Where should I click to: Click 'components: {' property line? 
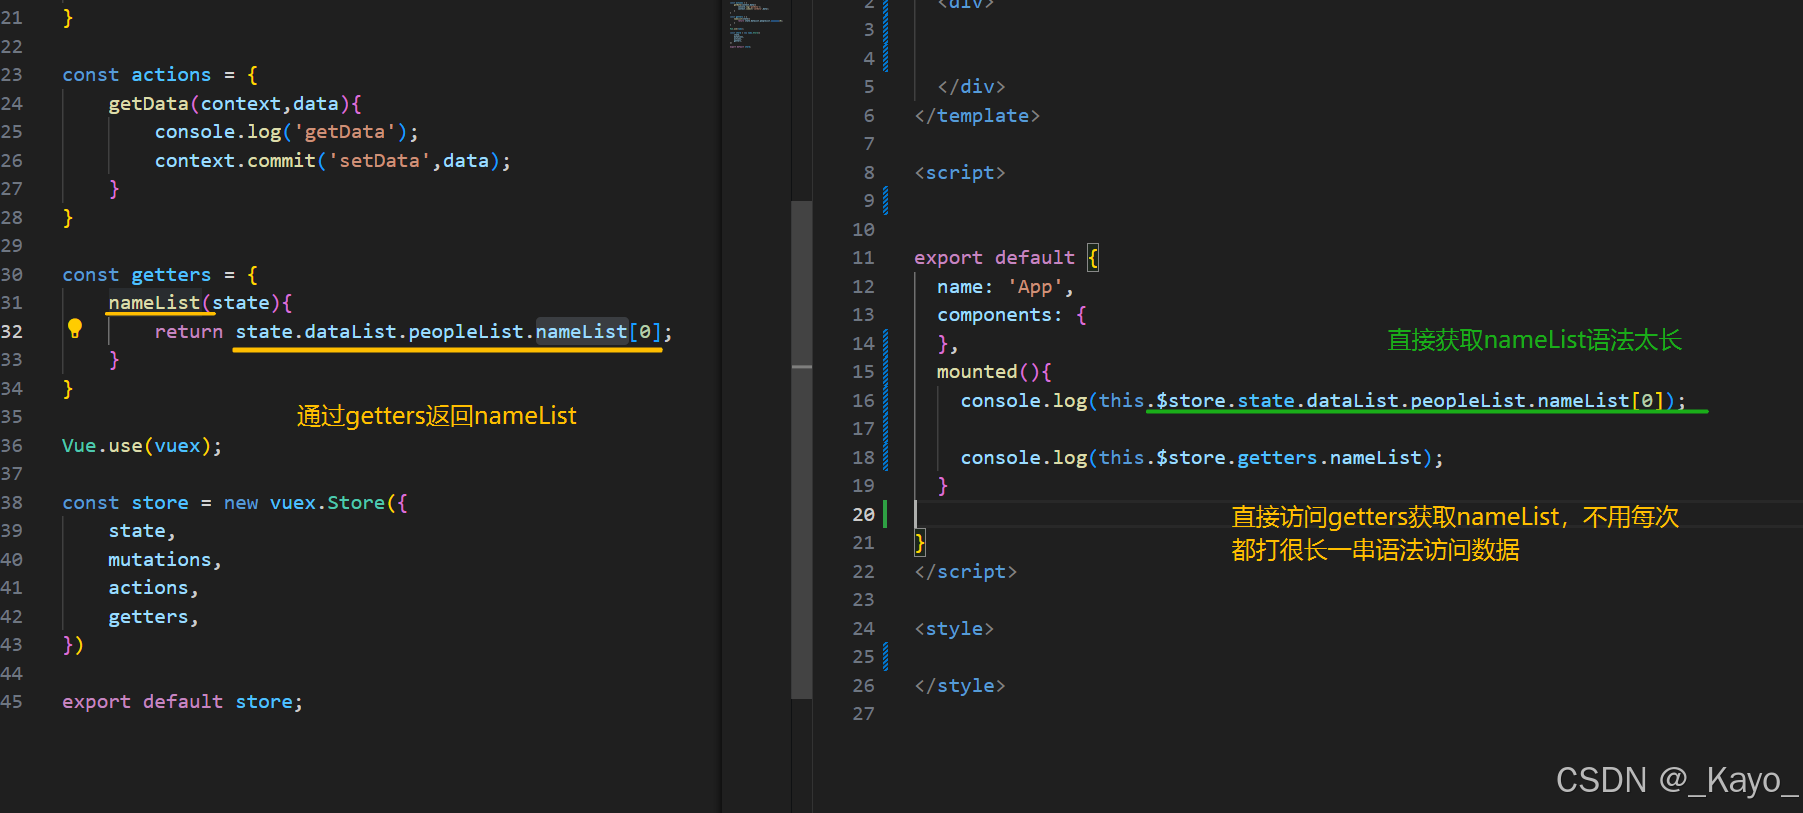[x=1012, y=315]
